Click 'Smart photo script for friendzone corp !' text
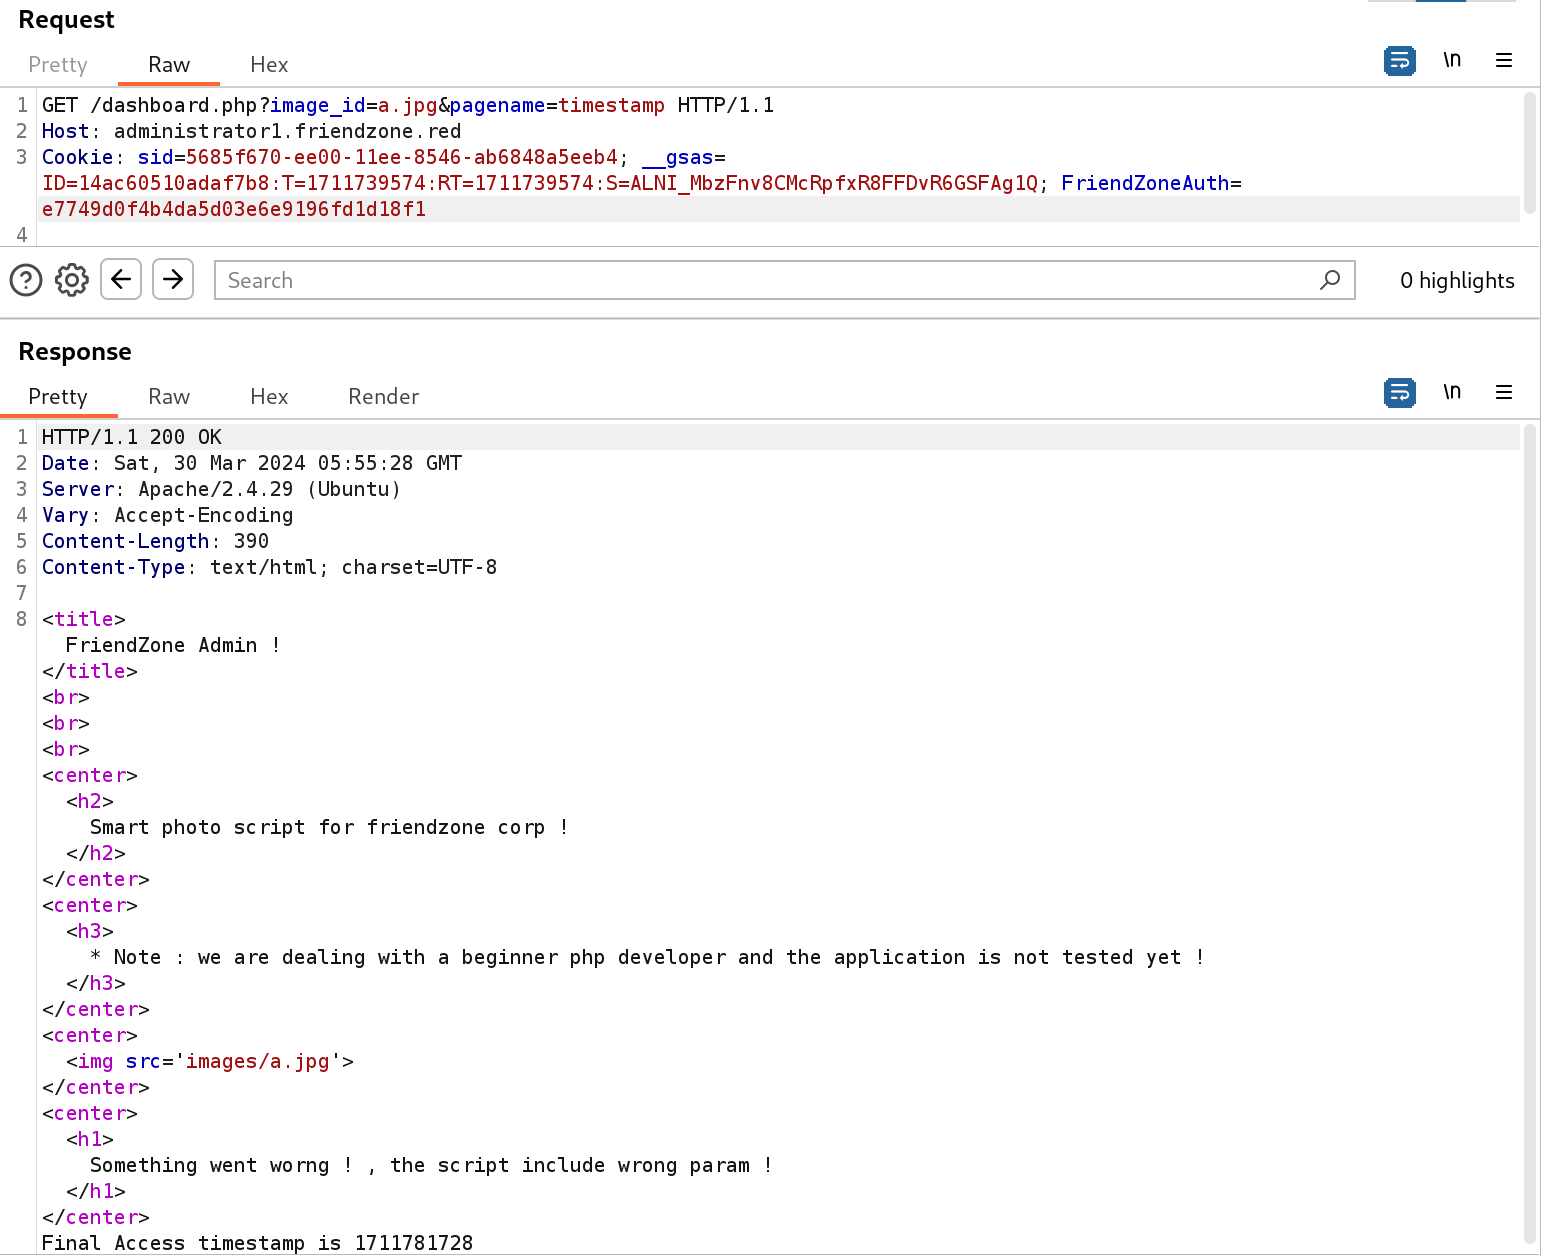The image size is (1541, 1256). pyautogui.click(x=330, y=827)
